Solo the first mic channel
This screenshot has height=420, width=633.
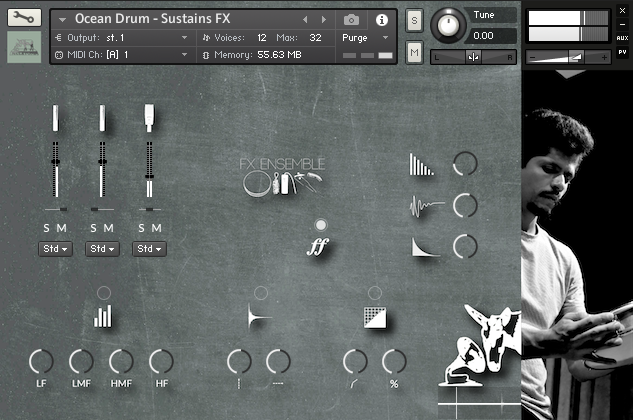[x=46, y=228]
